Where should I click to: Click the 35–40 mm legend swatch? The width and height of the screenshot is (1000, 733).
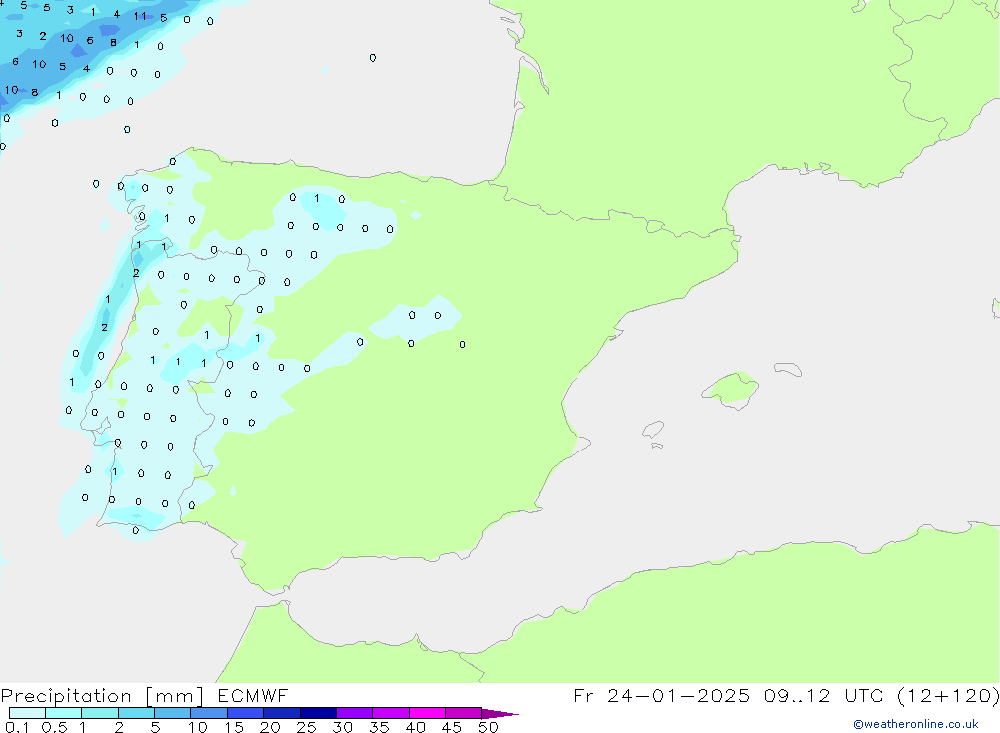coord(391,713)
